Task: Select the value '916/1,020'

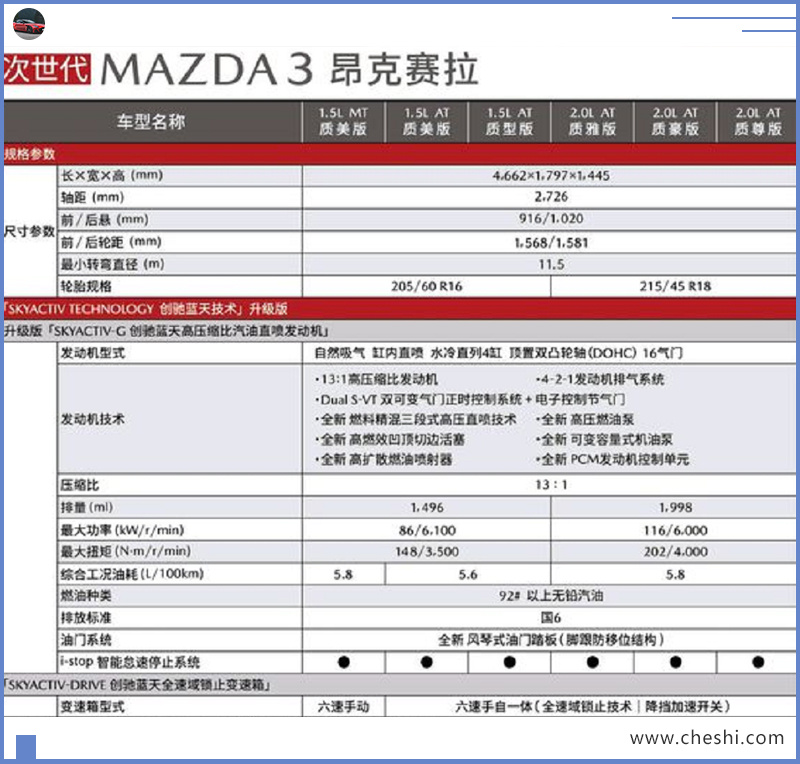Action: pyautogui.click(x=551, y=219)
